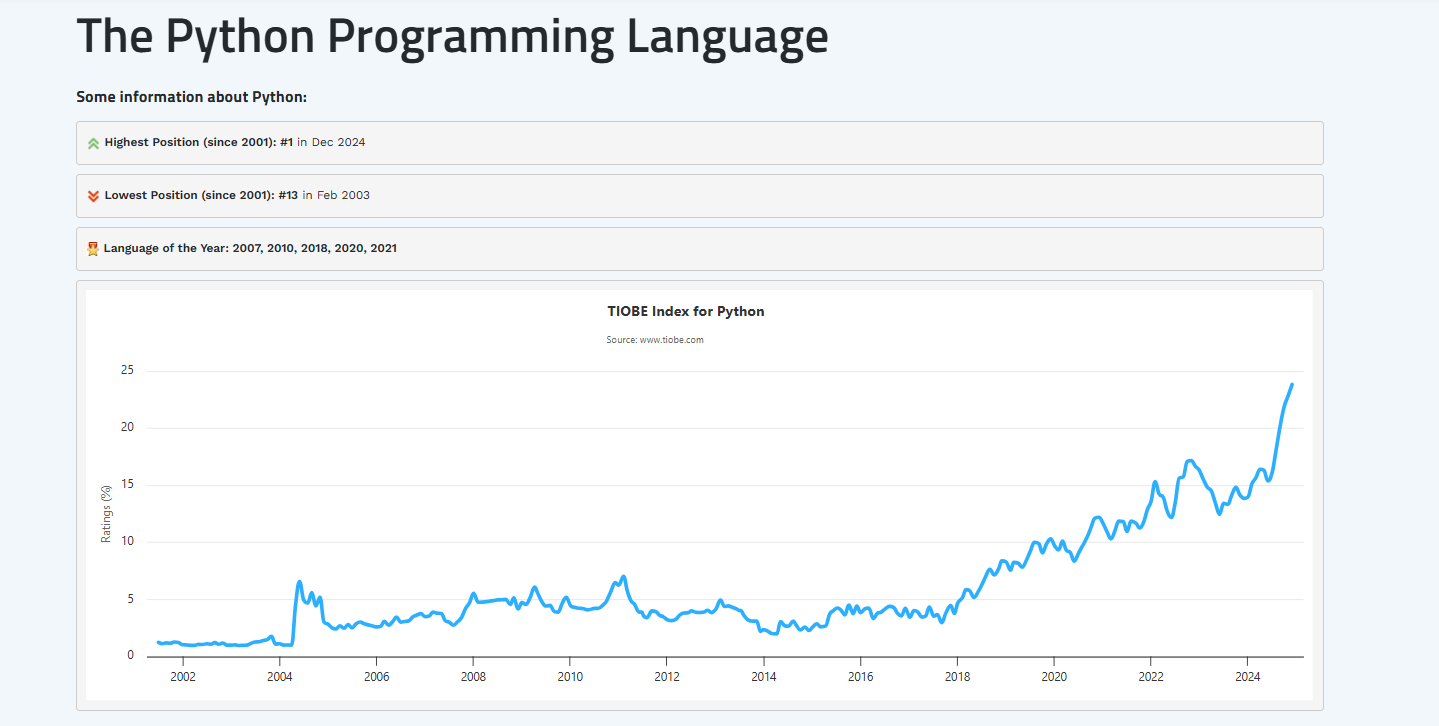This screenshot has width=1439, height=726.
Task: Click the chart line's final peak near 2025
Action: pos(1291,385)
